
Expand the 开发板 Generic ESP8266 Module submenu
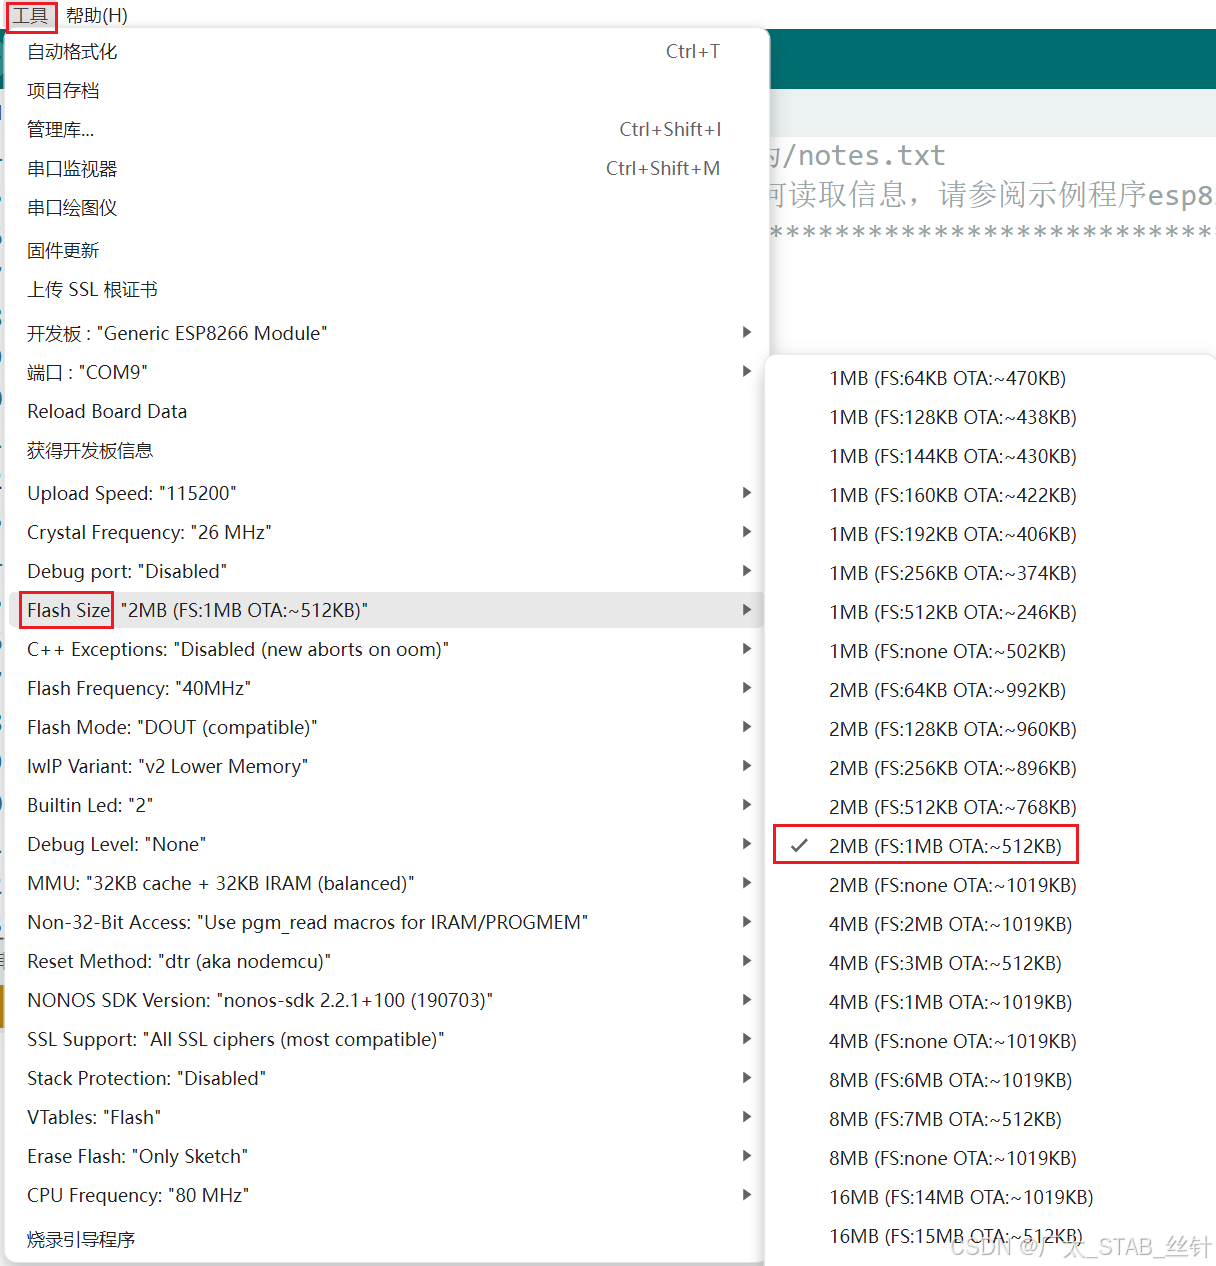point(386,333)
